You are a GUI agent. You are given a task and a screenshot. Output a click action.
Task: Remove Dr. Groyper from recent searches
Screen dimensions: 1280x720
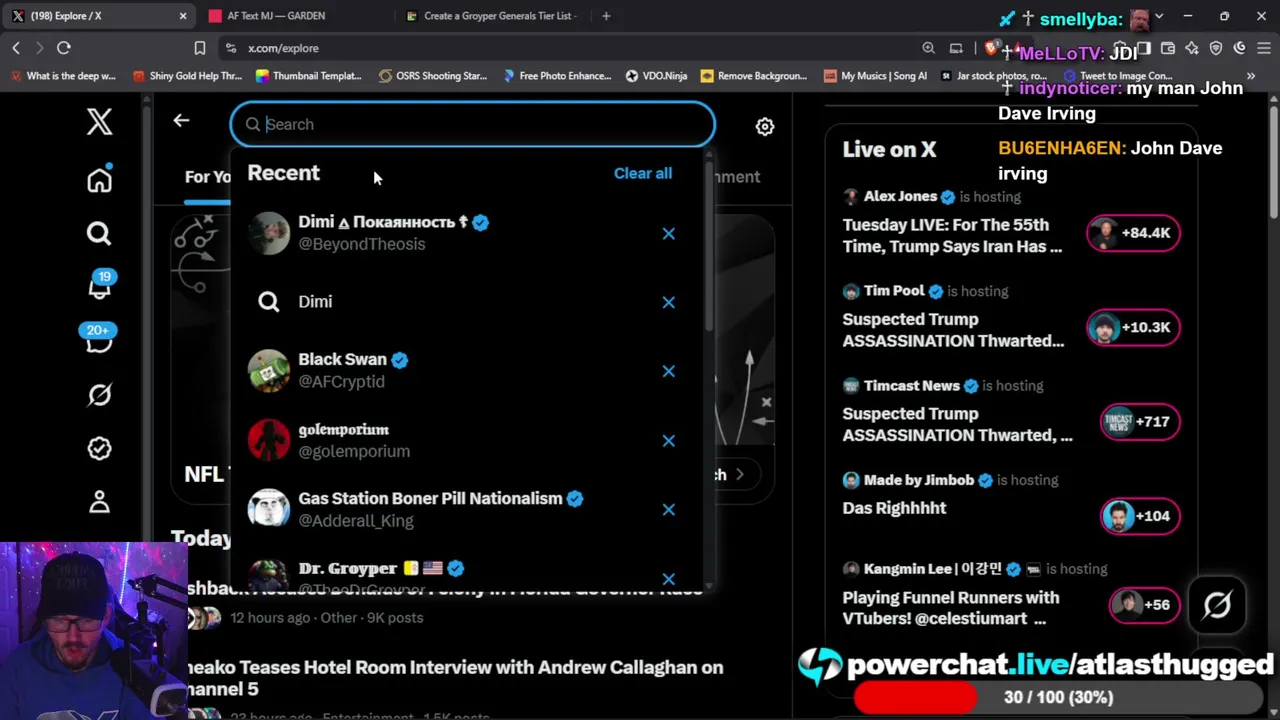click(669, 579)
